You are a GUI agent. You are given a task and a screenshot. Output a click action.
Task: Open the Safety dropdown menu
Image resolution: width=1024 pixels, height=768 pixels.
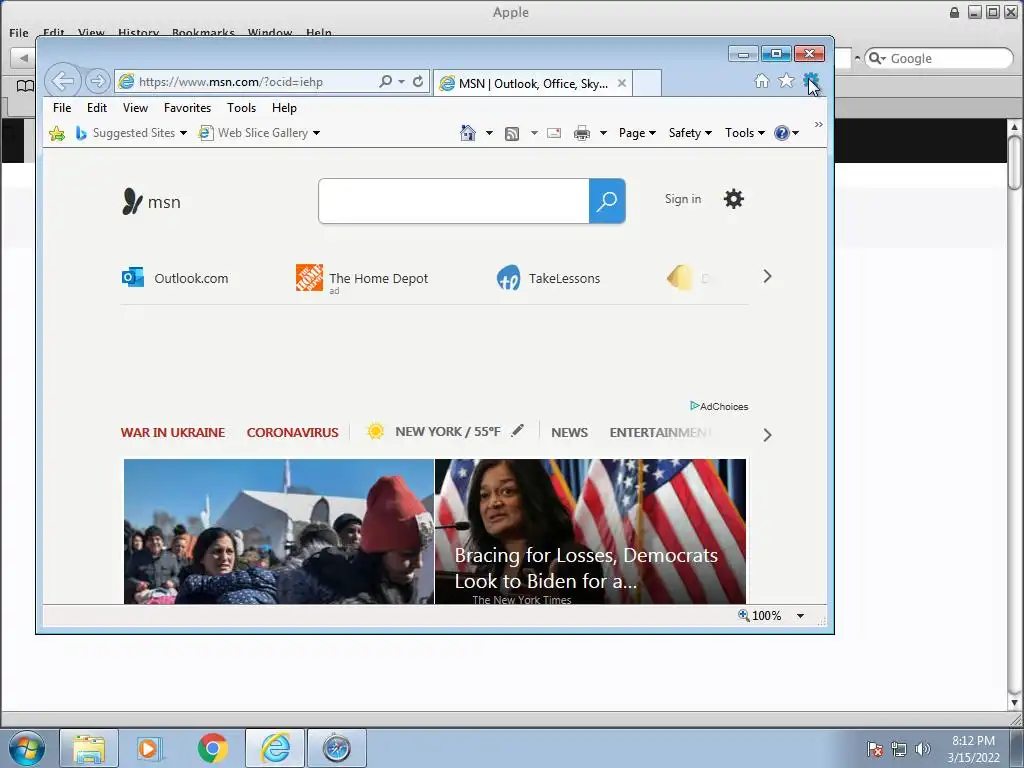point(690,133)
